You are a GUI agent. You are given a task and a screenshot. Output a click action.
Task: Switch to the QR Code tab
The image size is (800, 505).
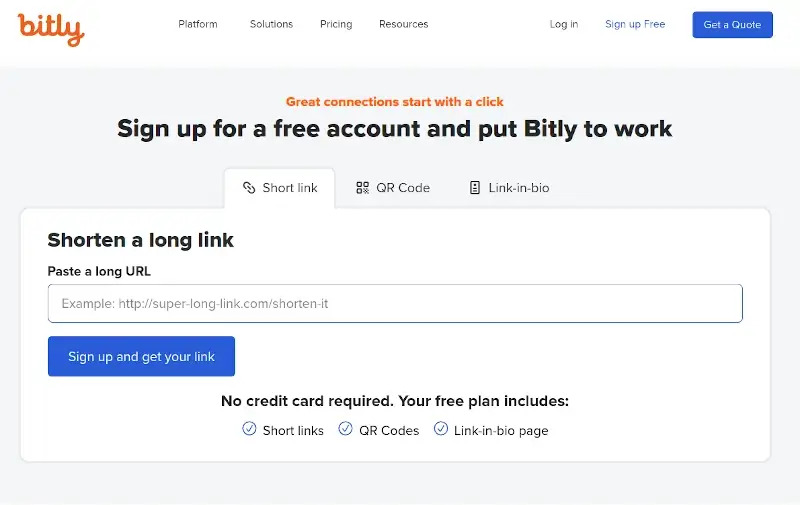pos(393,188)
